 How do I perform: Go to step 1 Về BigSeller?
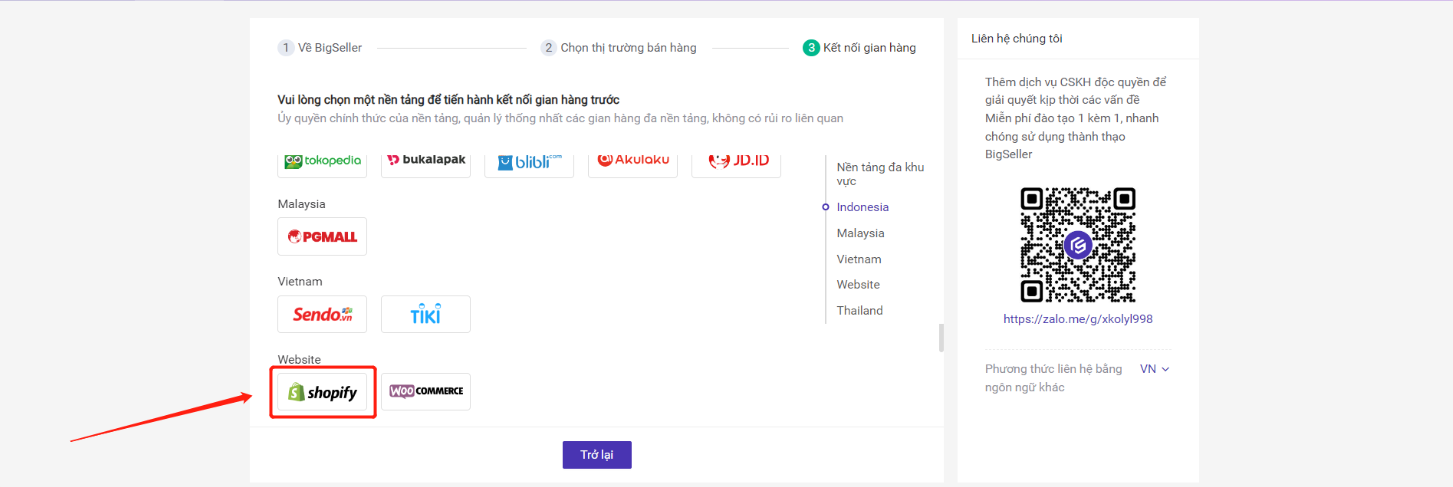pyautogui.click(x=320, y=47)
